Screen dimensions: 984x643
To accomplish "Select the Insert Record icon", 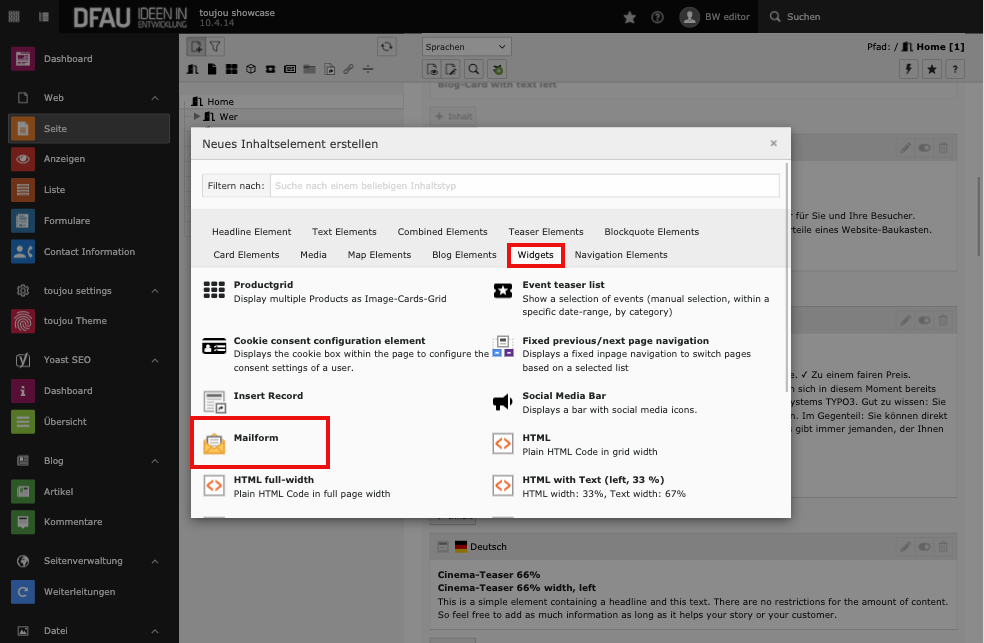I will [214, 402].
